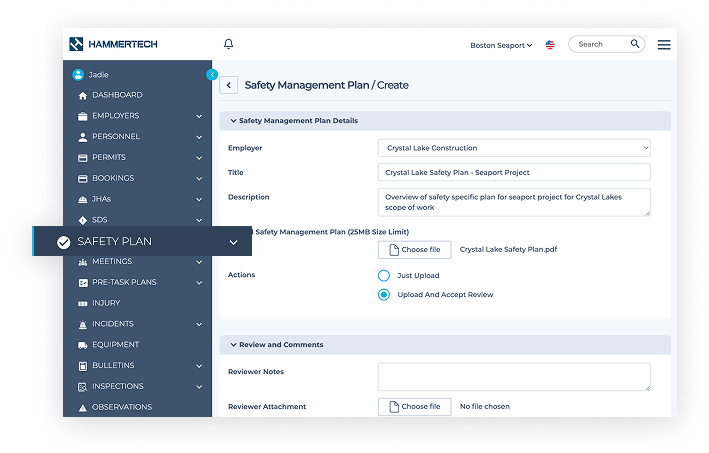This screenshot has height=453, width=709.
Task: Click the Bulletins clipboard icon
Action: click(82, 366)
